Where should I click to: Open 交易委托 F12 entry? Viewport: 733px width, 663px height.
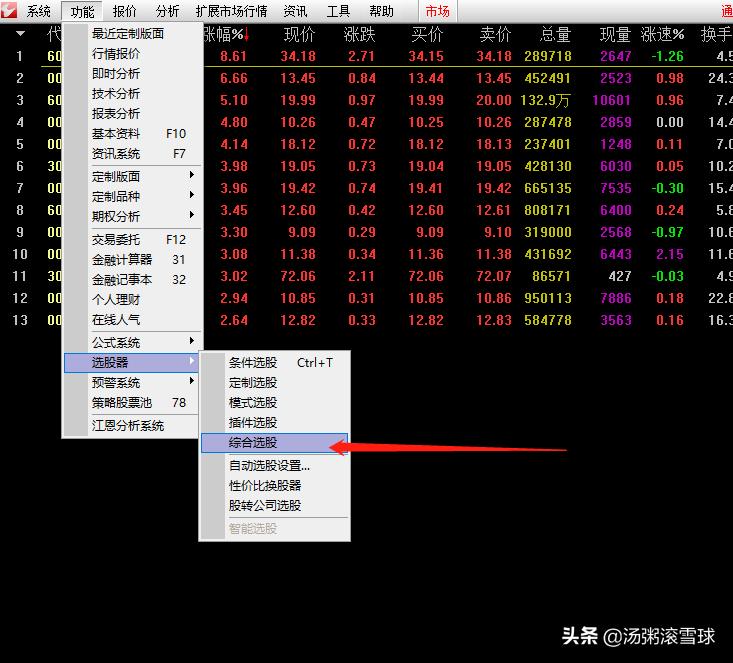[x=131, y=239]
